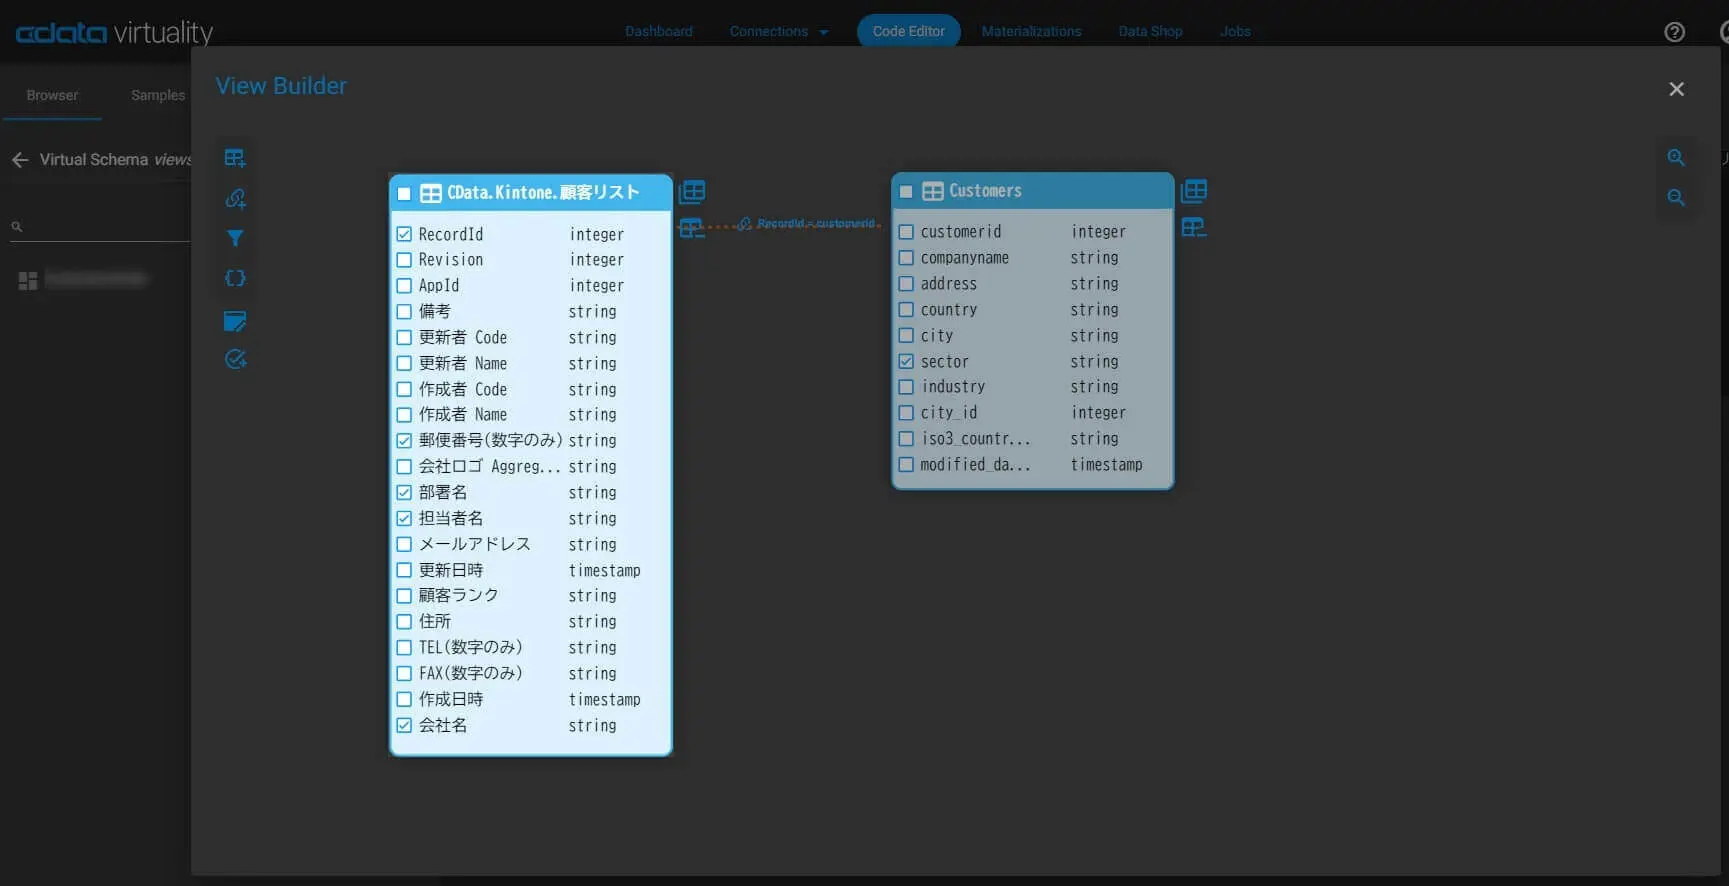Check the customerid column checkbox
This screenshot has height=886, width=1729.
906,232
